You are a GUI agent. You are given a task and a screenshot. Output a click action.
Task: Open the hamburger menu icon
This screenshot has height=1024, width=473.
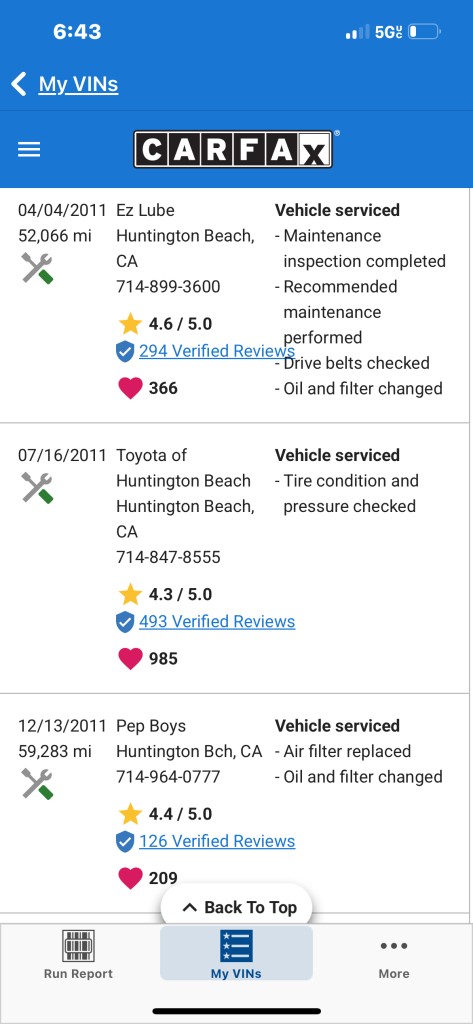pos(29,150)
